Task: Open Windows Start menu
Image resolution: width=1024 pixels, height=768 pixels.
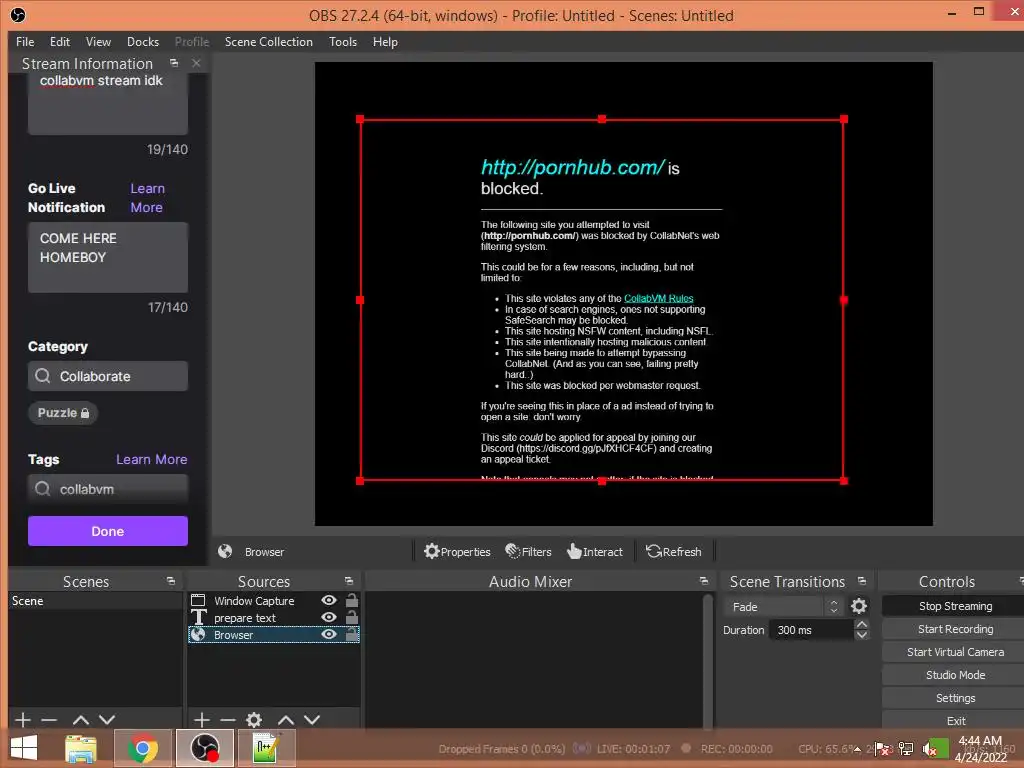Action: click(24, 748)
